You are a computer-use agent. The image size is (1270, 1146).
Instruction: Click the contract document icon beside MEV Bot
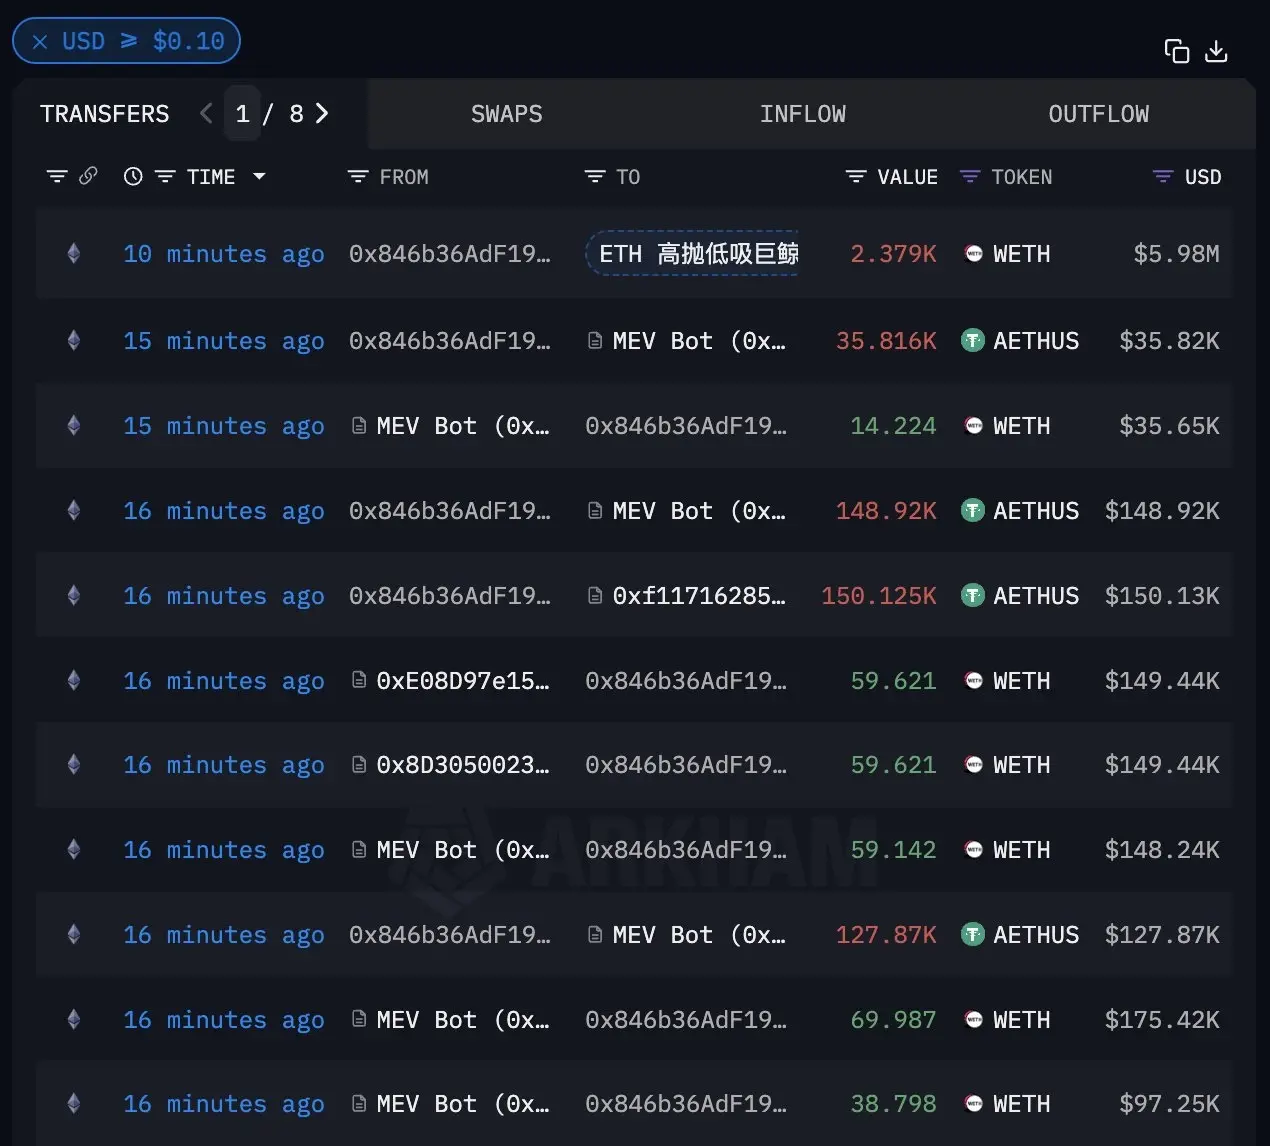tap(594, 340)
